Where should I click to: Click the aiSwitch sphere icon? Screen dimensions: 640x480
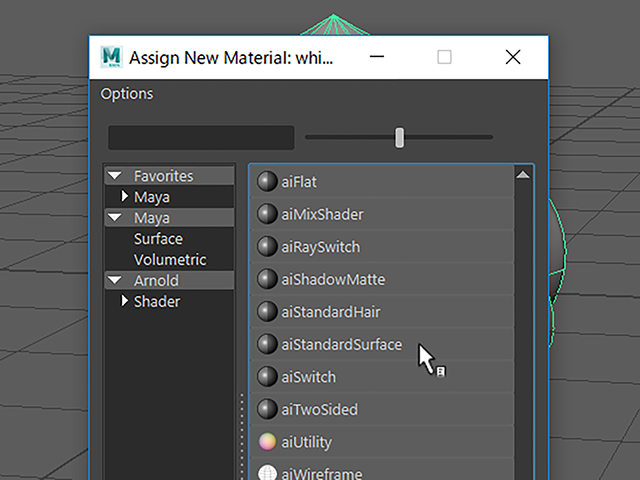pos(267,376)
